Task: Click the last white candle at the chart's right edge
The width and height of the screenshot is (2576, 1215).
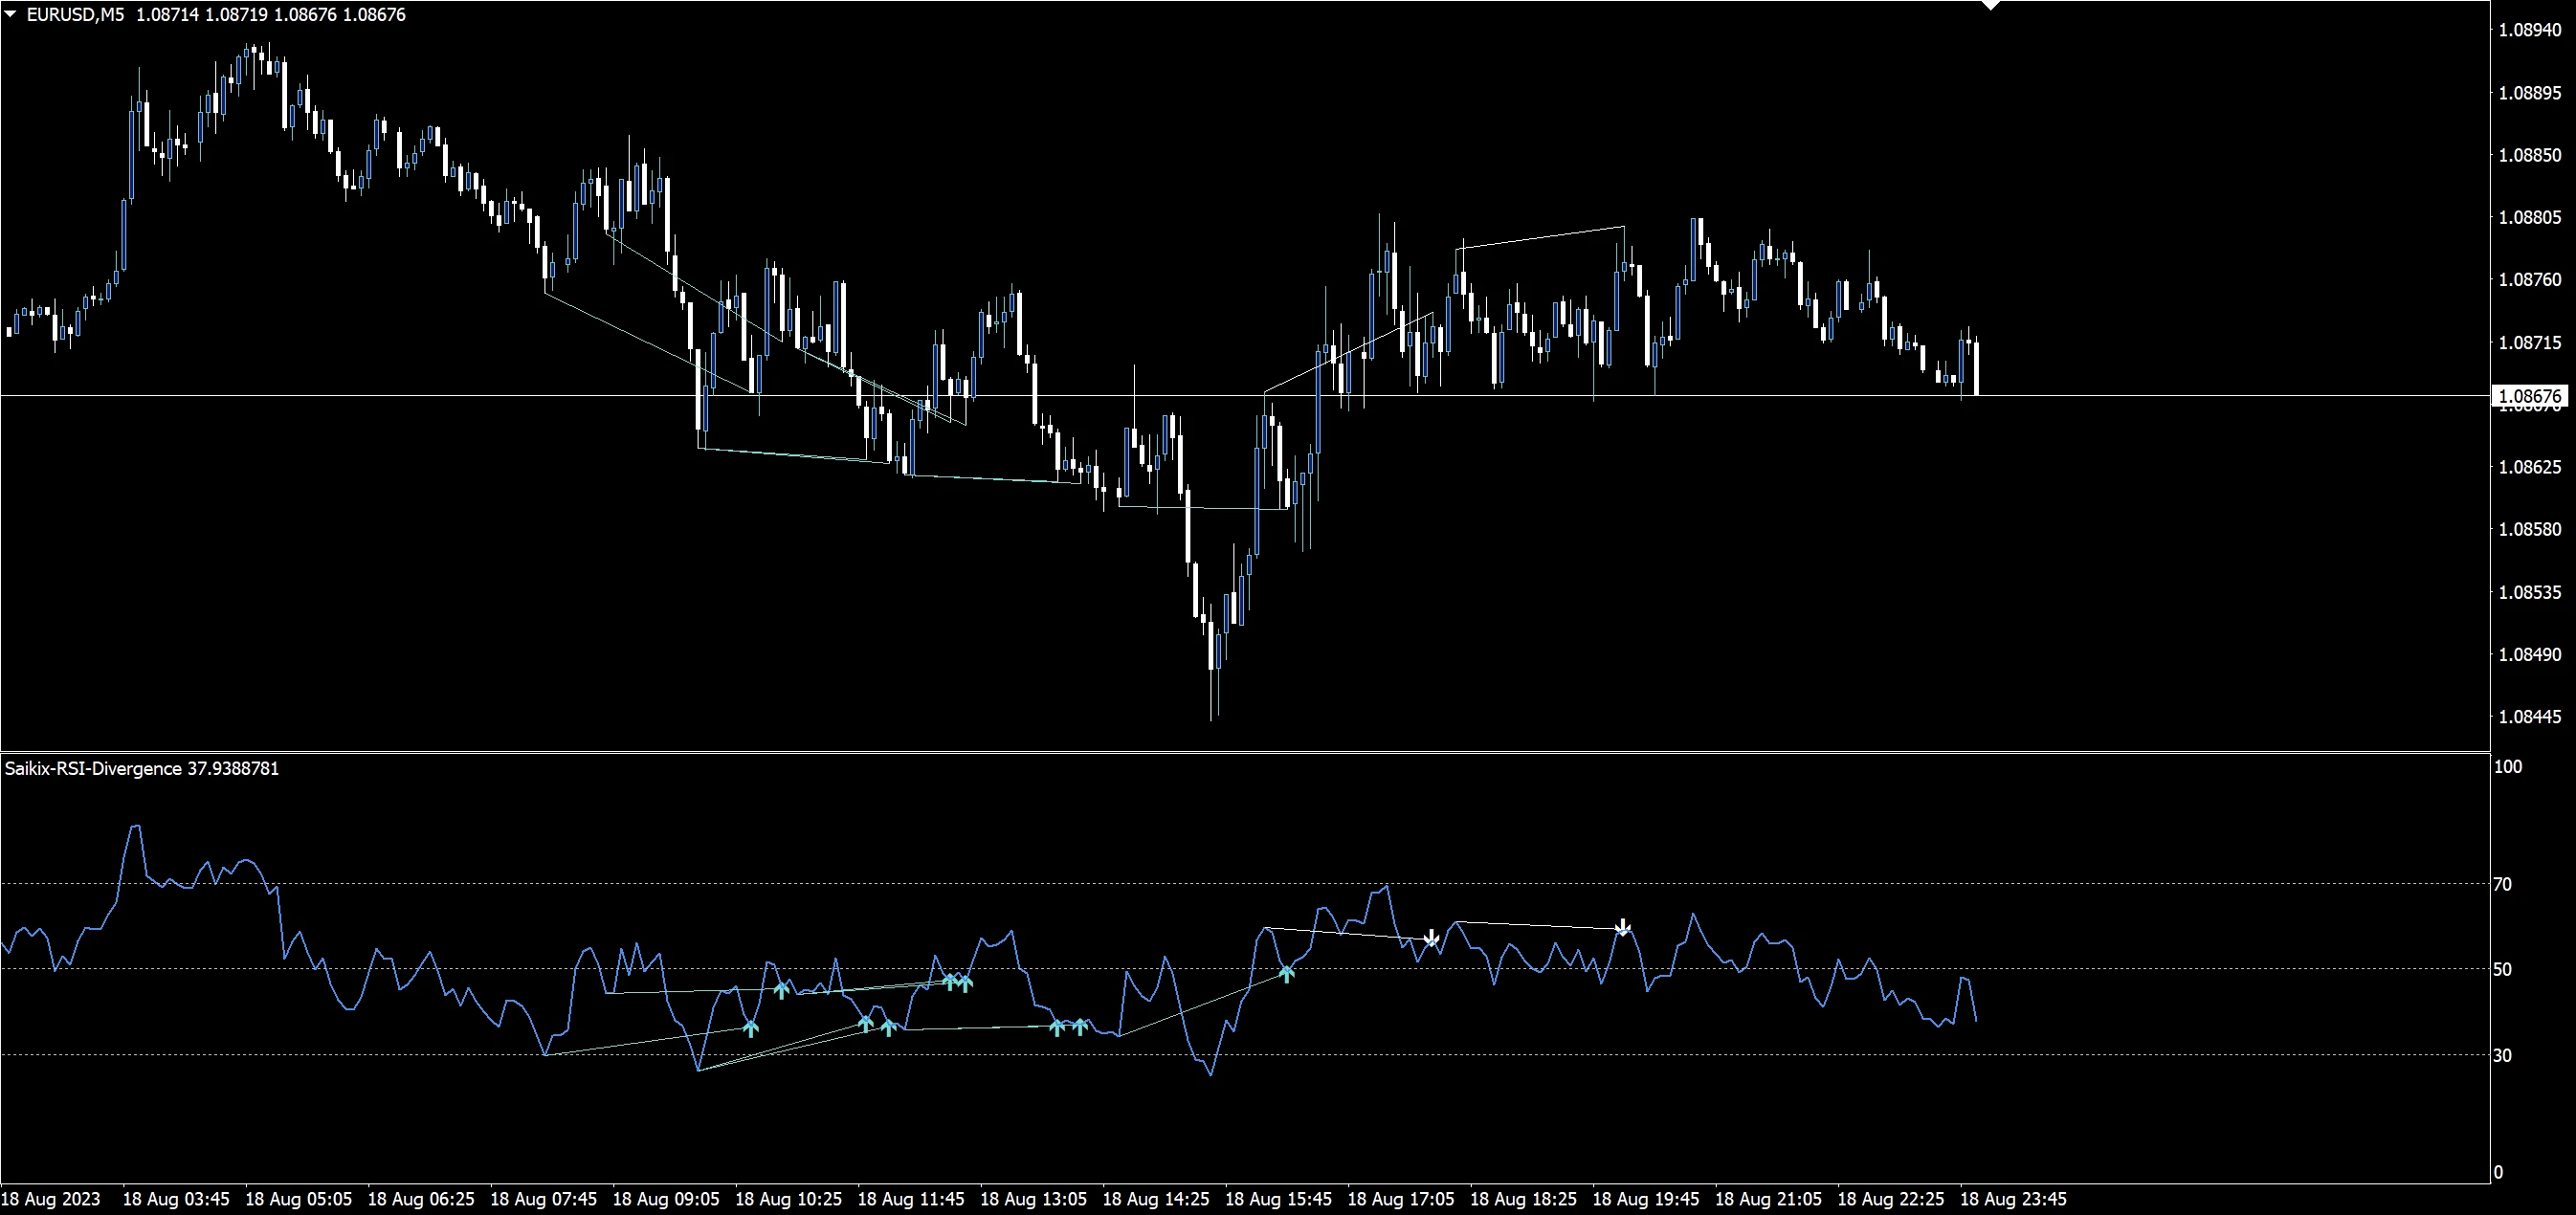Action: click(1976, 368)
